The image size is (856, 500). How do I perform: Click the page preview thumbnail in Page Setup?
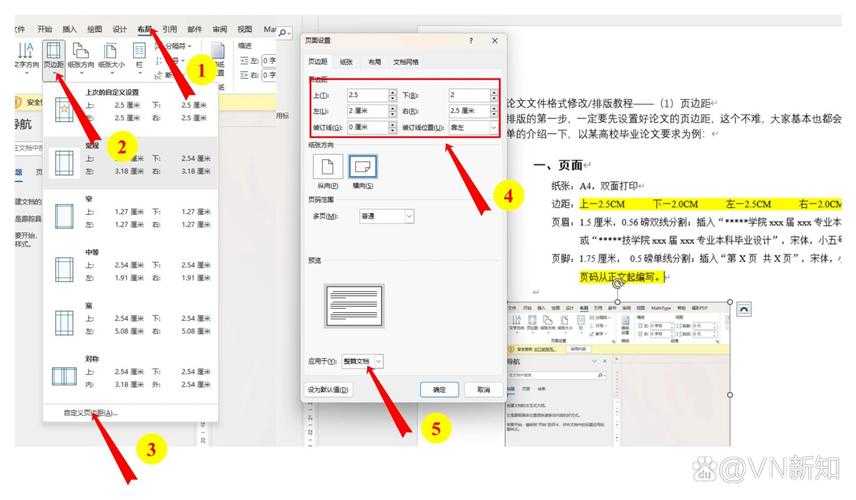354,306
